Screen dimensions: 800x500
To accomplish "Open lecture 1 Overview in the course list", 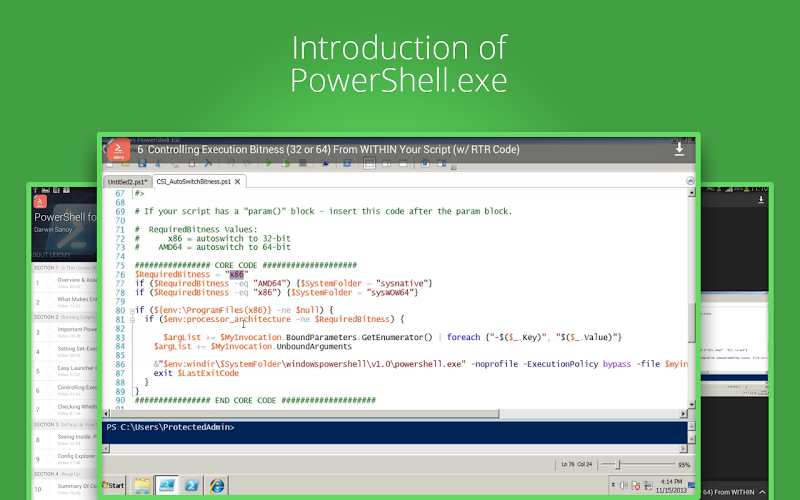I will pos(64,282).
